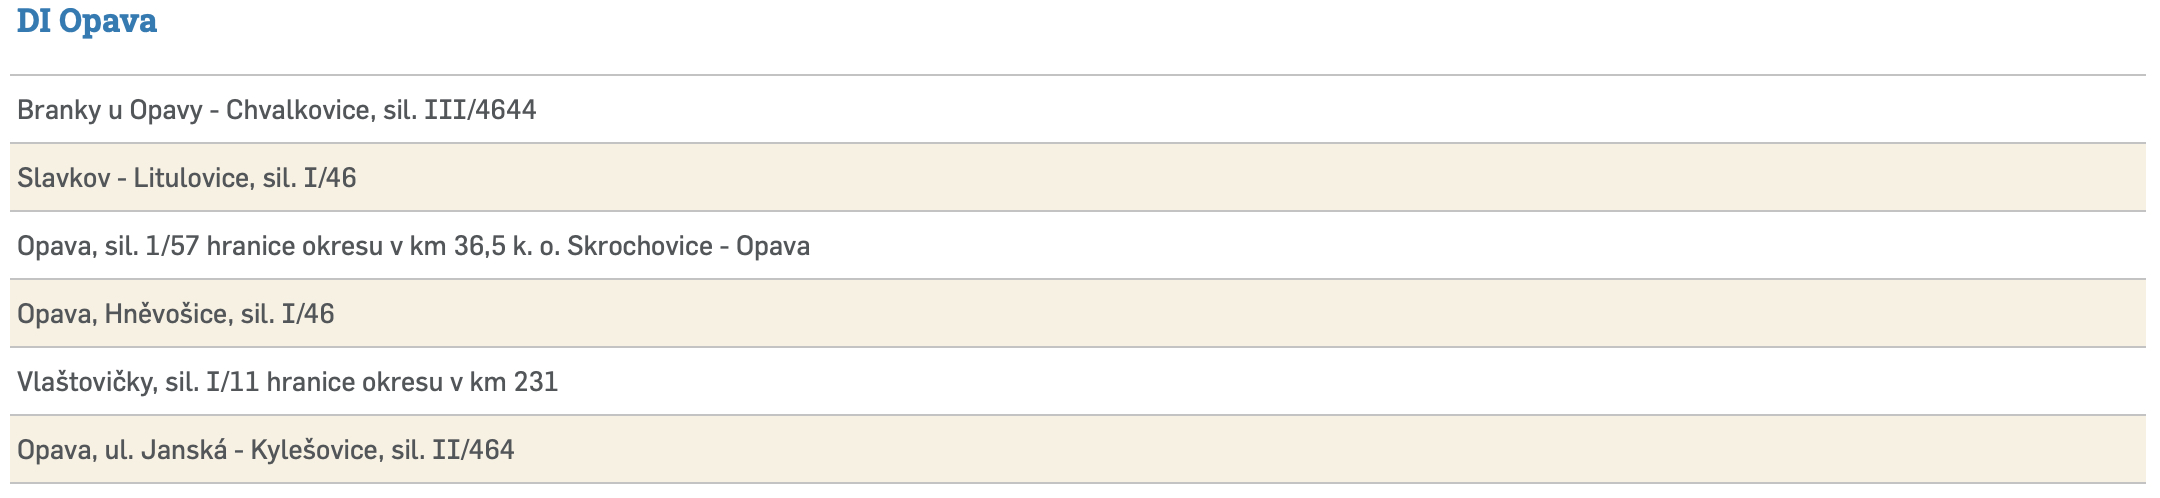The image size is (2160, 498).
Task: Click the 1/57 road number text
Action: (x=172, y=246)
